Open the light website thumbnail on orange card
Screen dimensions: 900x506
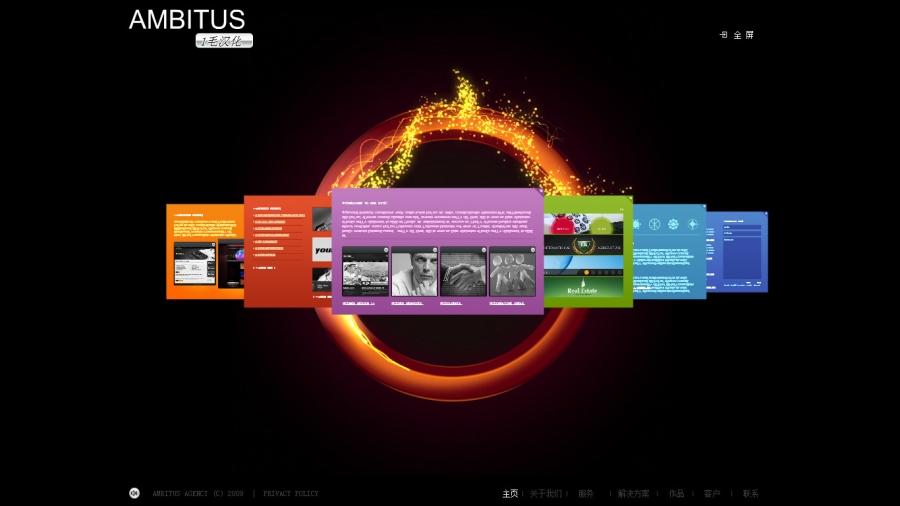[x=195, y=263]
